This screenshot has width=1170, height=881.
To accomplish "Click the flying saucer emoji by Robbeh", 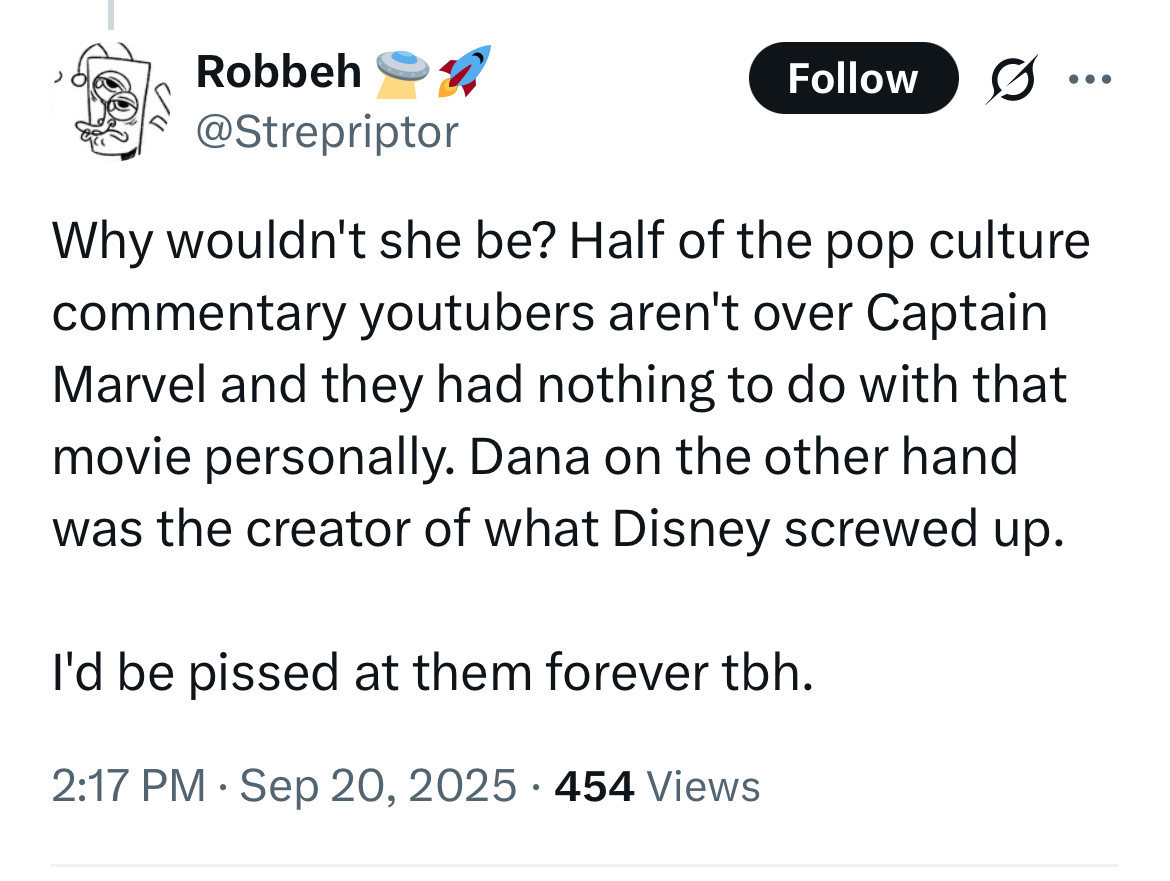I will click(402, 74).
